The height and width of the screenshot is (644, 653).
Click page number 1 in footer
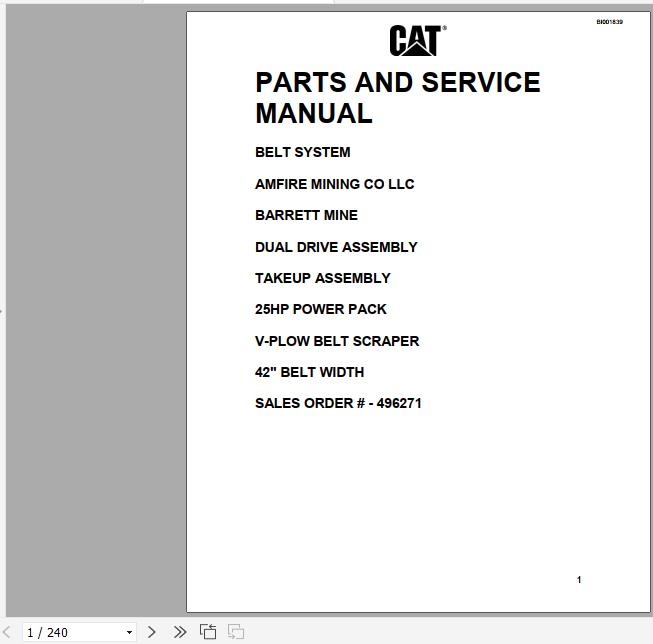579,579
